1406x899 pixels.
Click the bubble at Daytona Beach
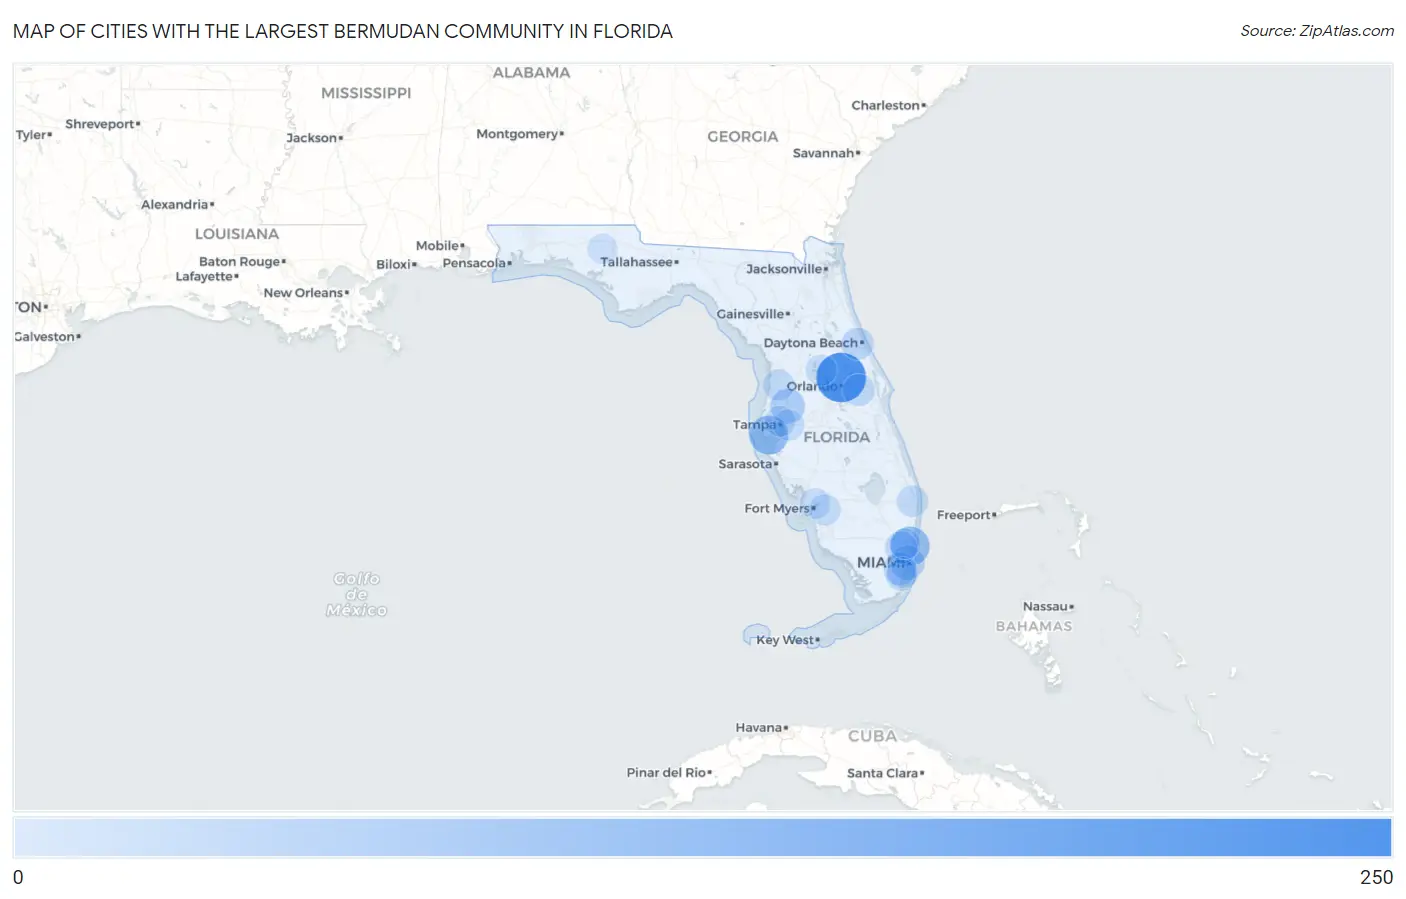click(857, 344)
